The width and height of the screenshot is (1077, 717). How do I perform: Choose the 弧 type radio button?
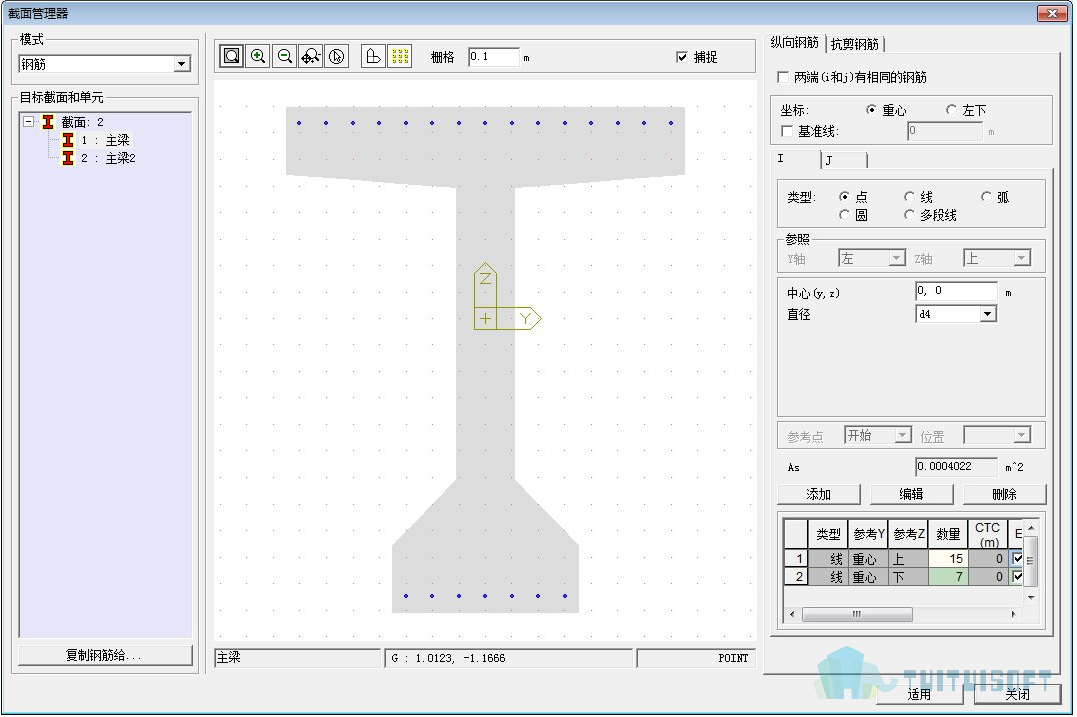(986, 196)
